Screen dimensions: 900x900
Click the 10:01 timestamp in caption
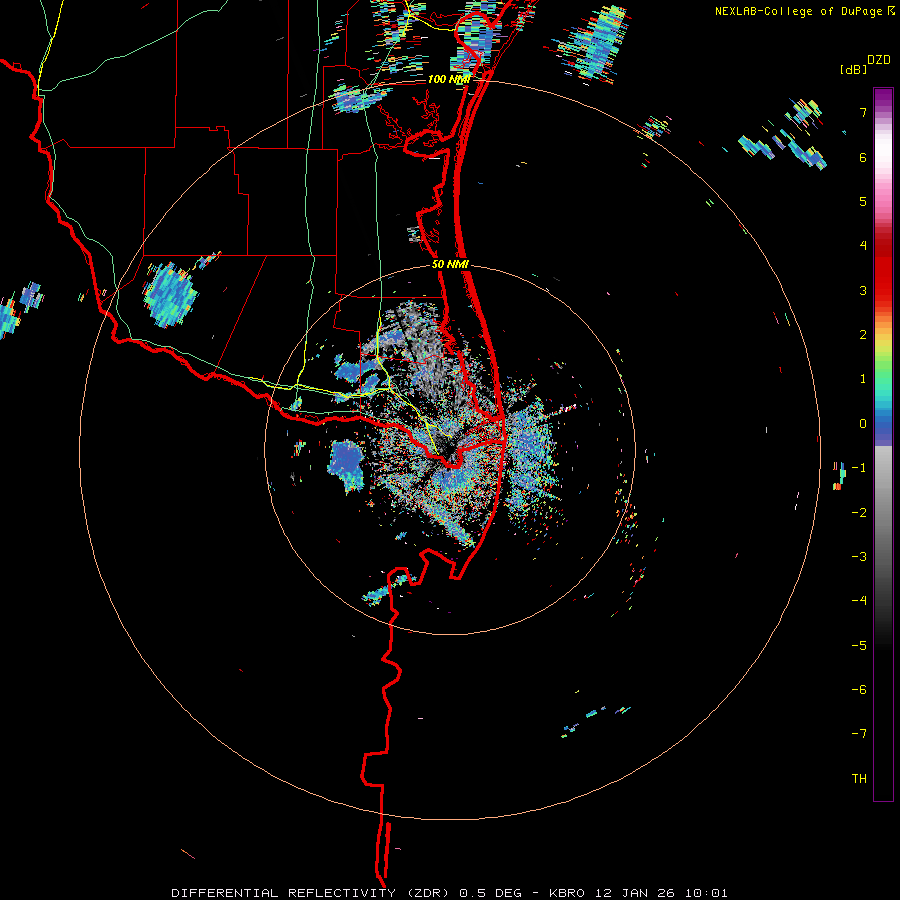point(705,893)
